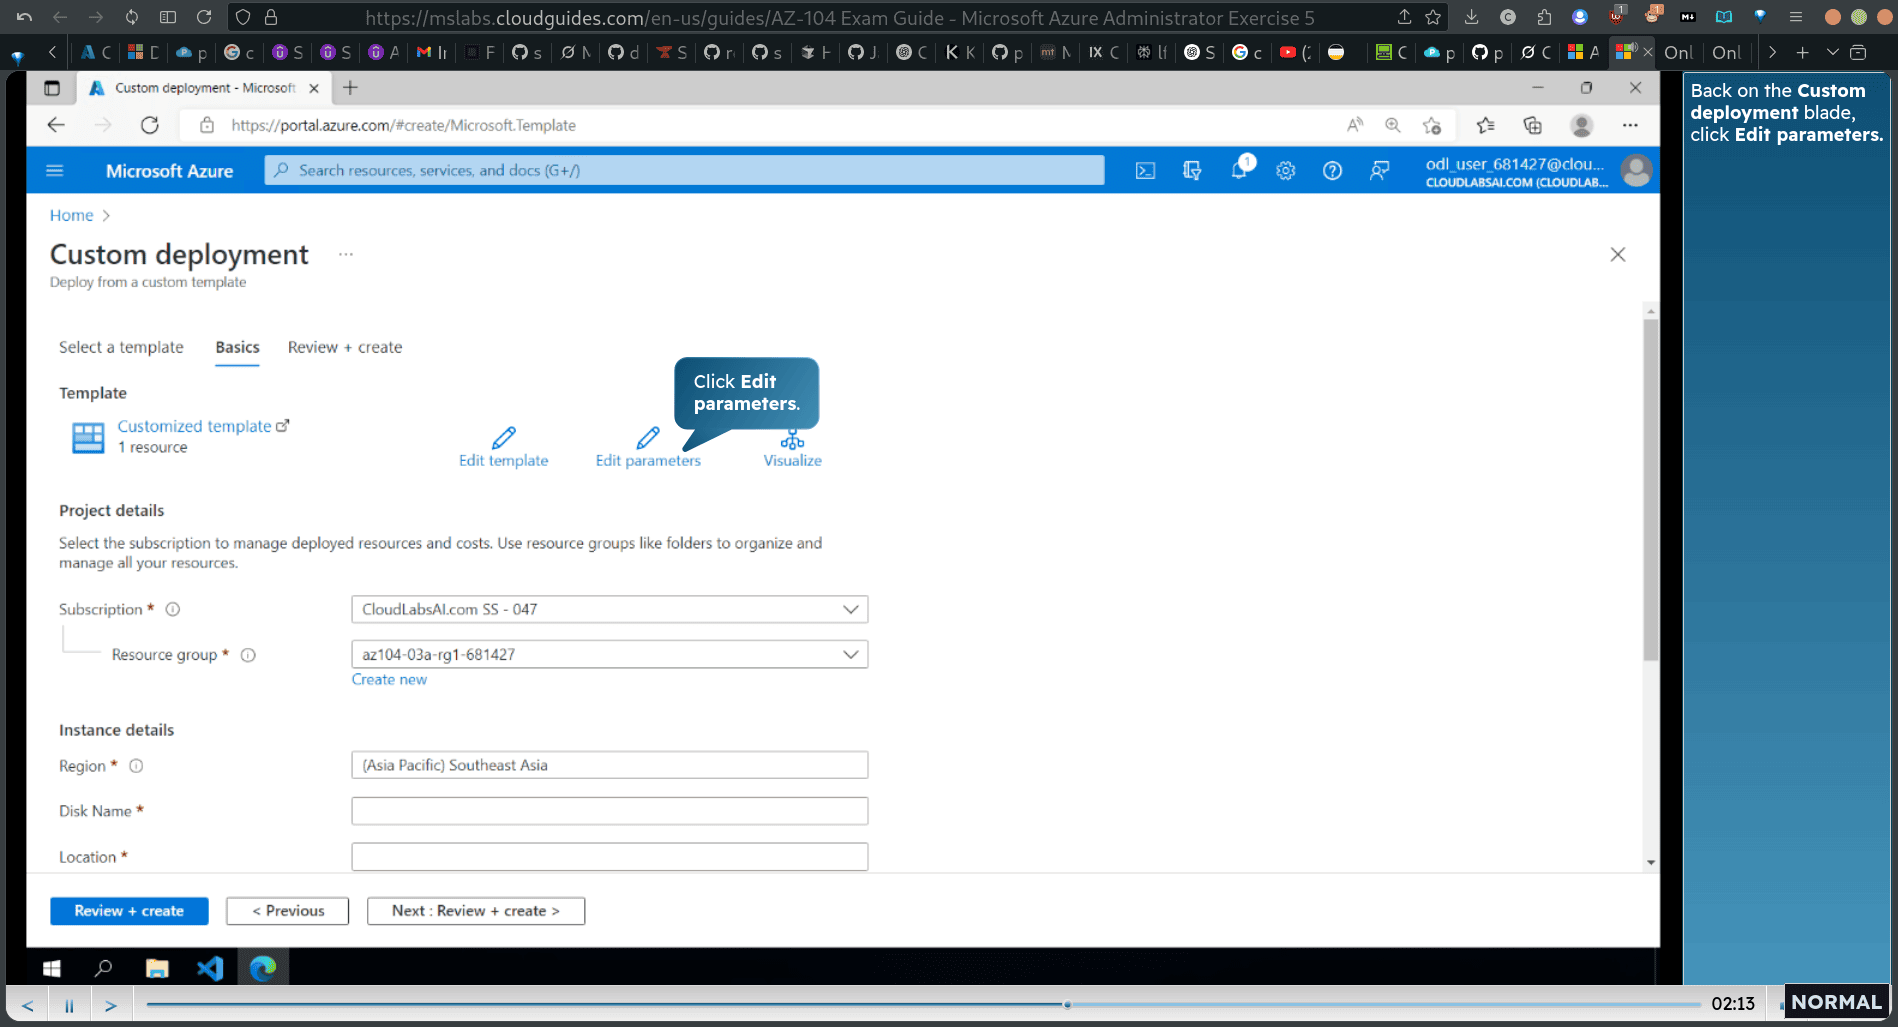The image size is (1898, 1027).
Task: Click Create new resource group link
Action: [389, 679]
